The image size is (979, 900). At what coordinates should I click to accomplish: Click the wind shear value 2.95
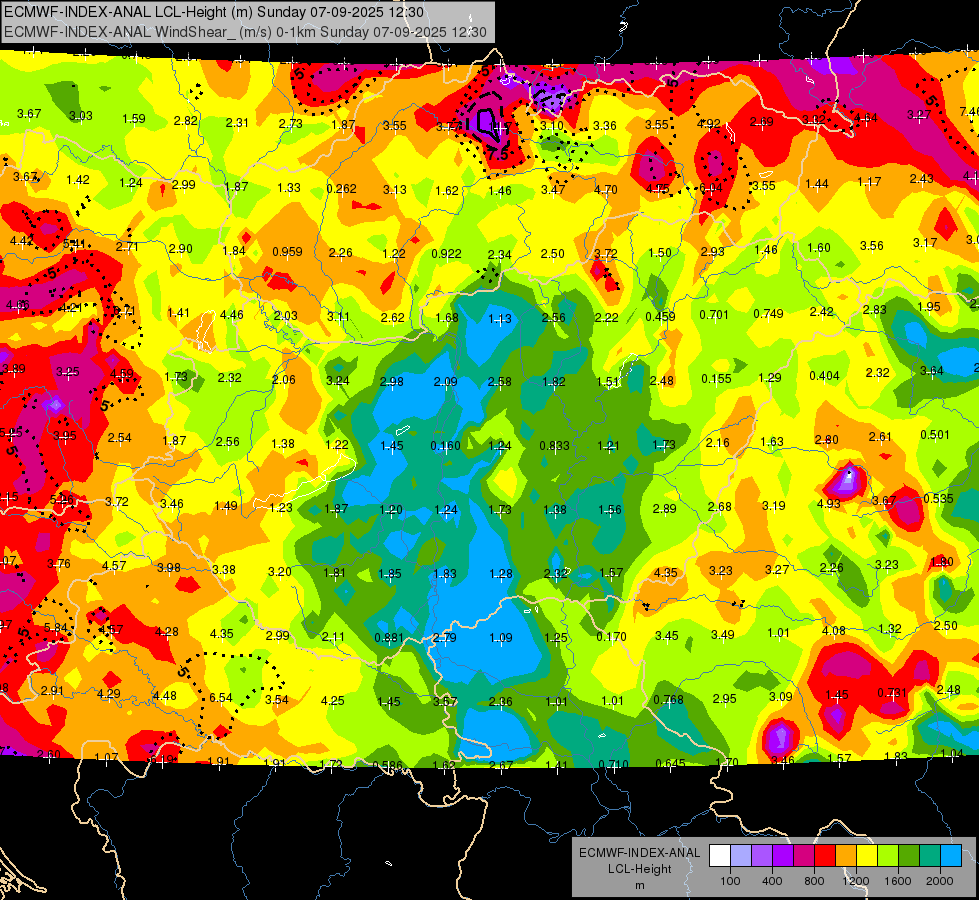pyautogui.click(x=724, y=698)
